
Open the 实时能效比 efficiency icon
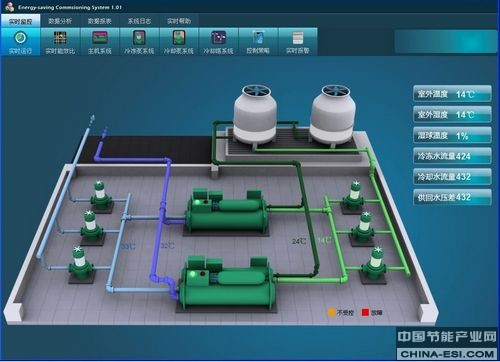coord(60,42)
